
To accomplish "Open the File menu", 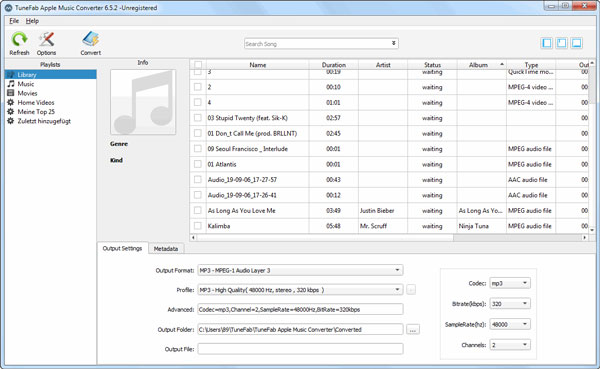I will click(14, 21).
